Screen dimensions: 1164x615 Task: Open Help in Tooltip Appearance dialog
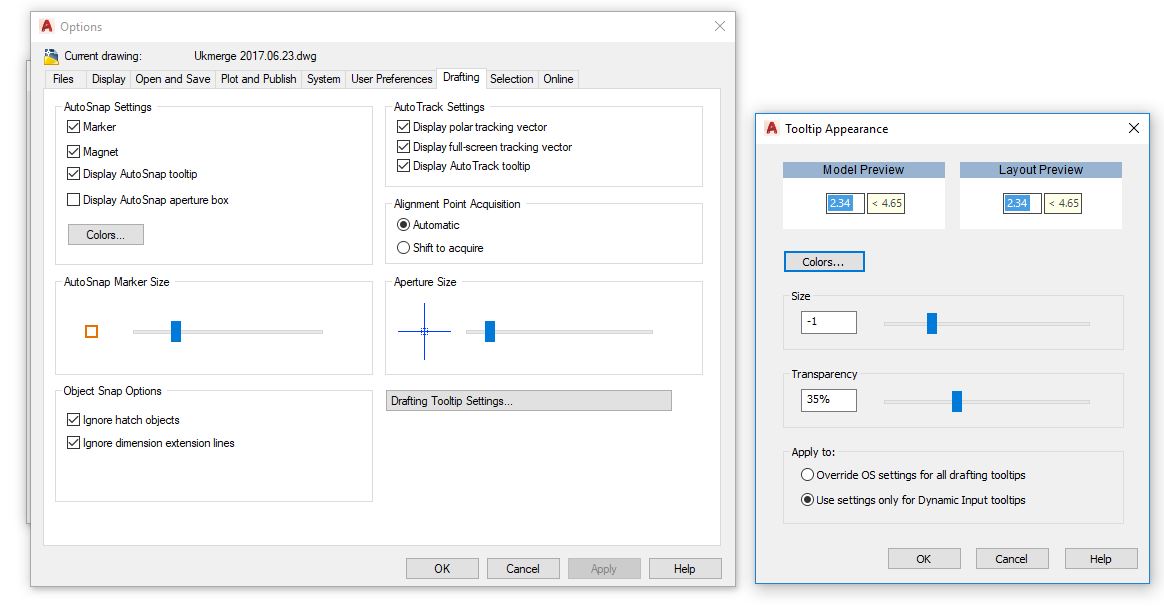1101,559
